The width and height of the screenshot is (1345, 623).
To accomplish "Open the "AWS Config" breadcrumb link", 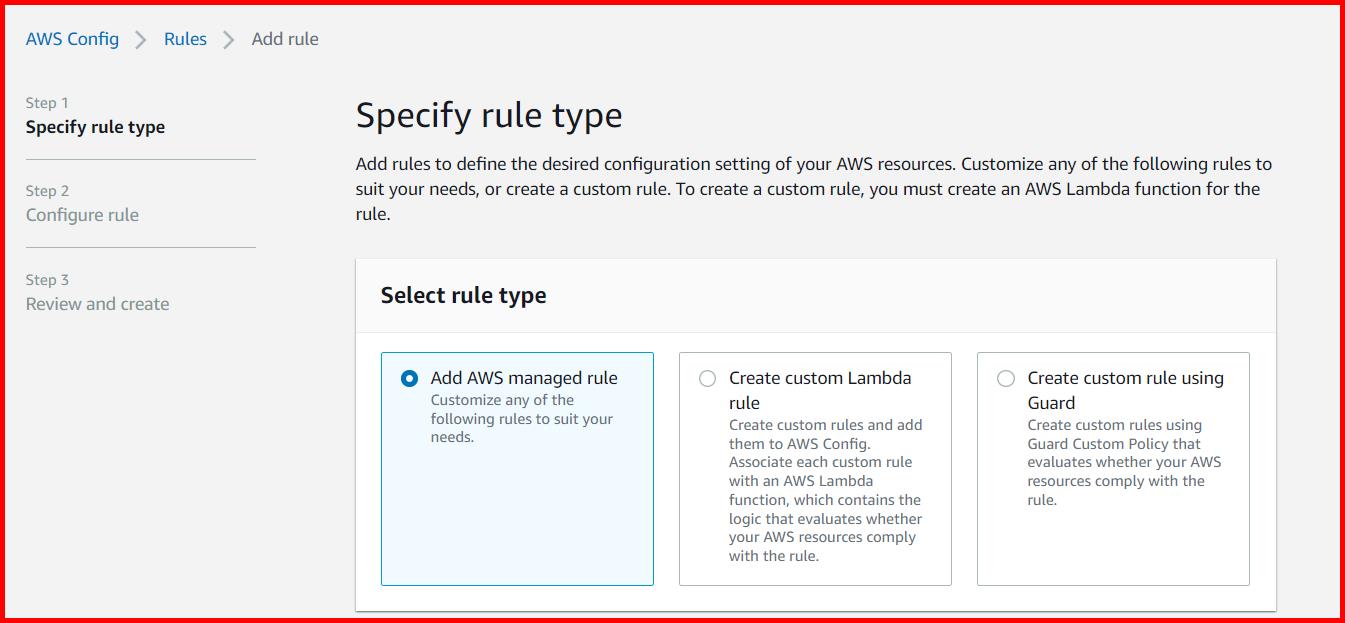I will point(71,39).
